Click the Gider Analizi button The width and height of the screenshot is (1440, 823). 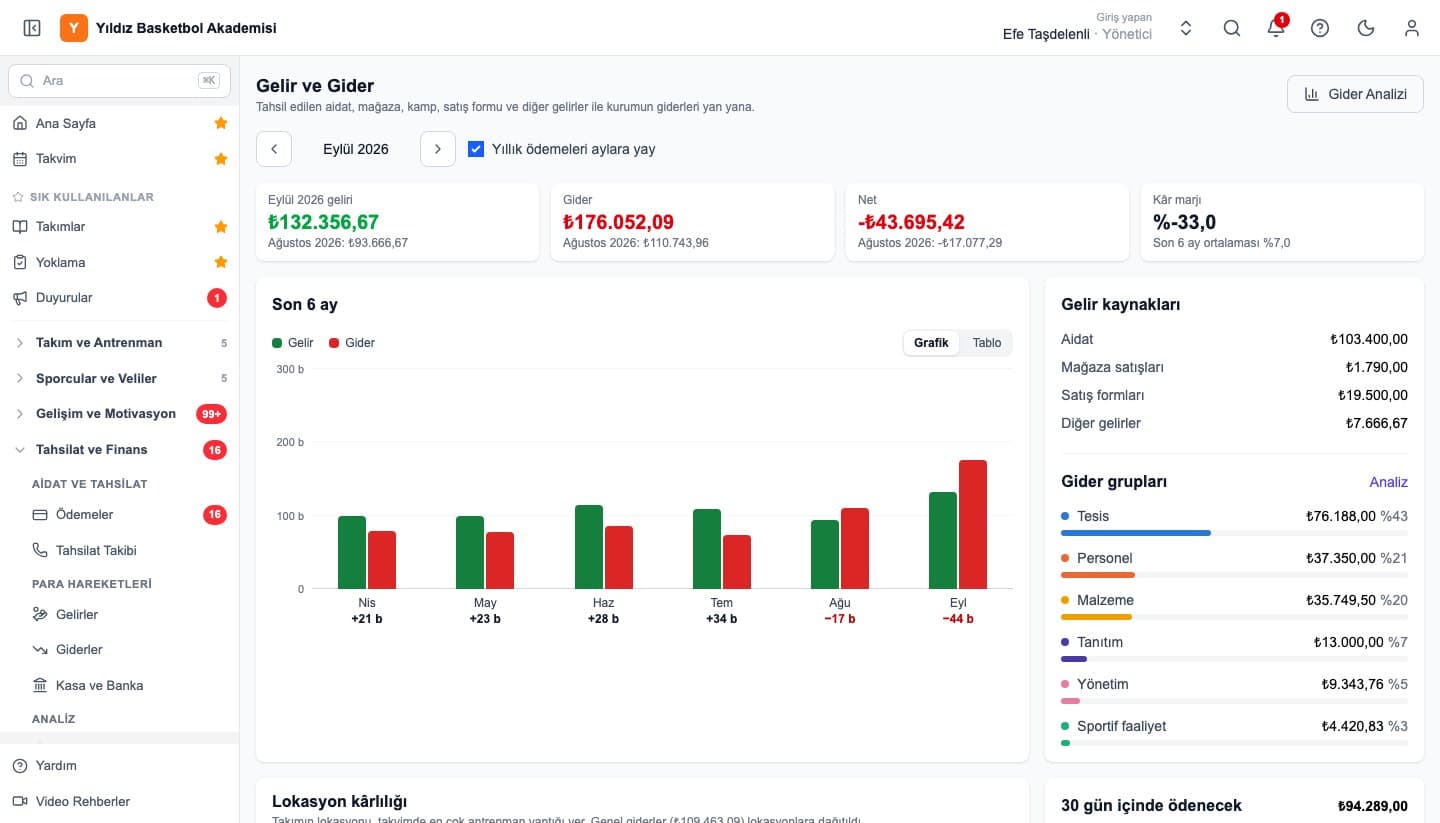(x=1355, y=94)
